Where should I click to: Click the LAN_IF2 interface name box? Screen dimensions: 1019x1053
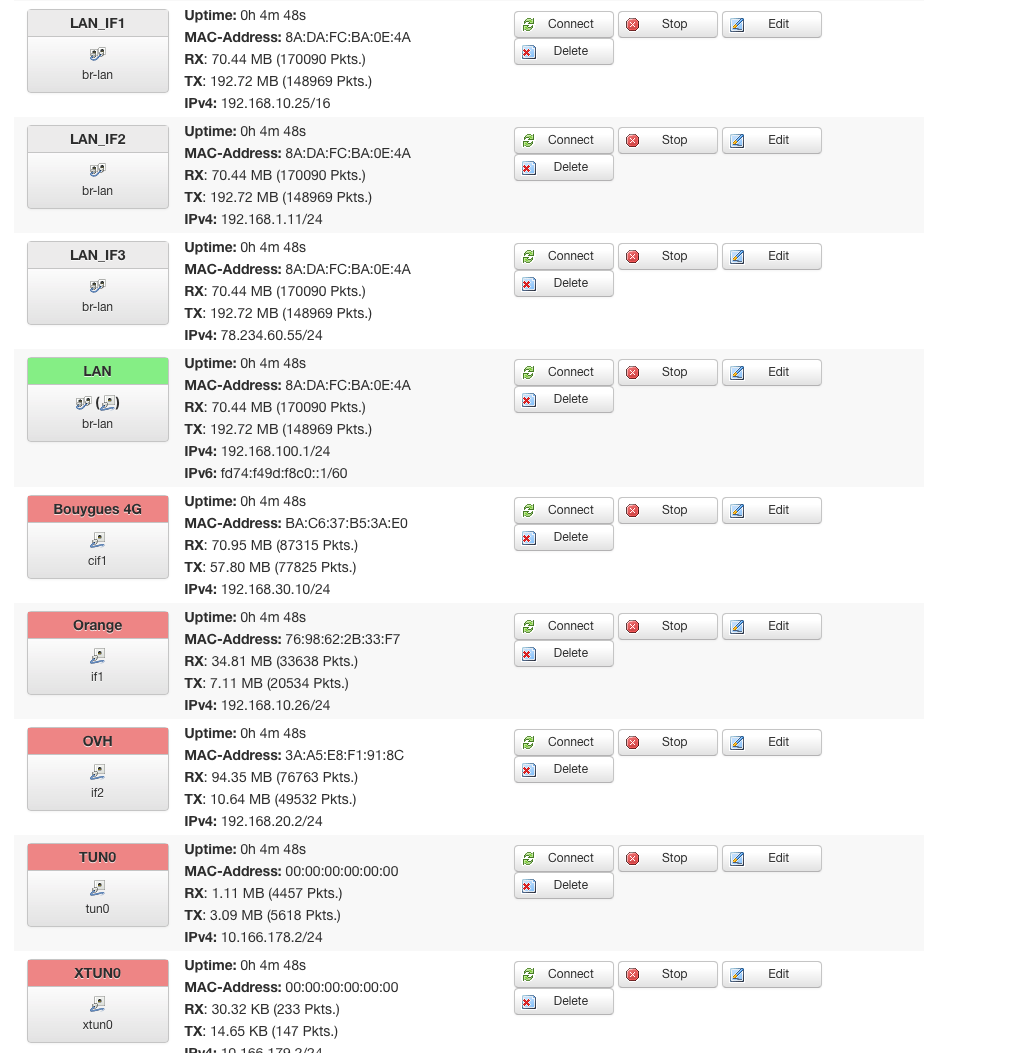(x=97, y=139)
